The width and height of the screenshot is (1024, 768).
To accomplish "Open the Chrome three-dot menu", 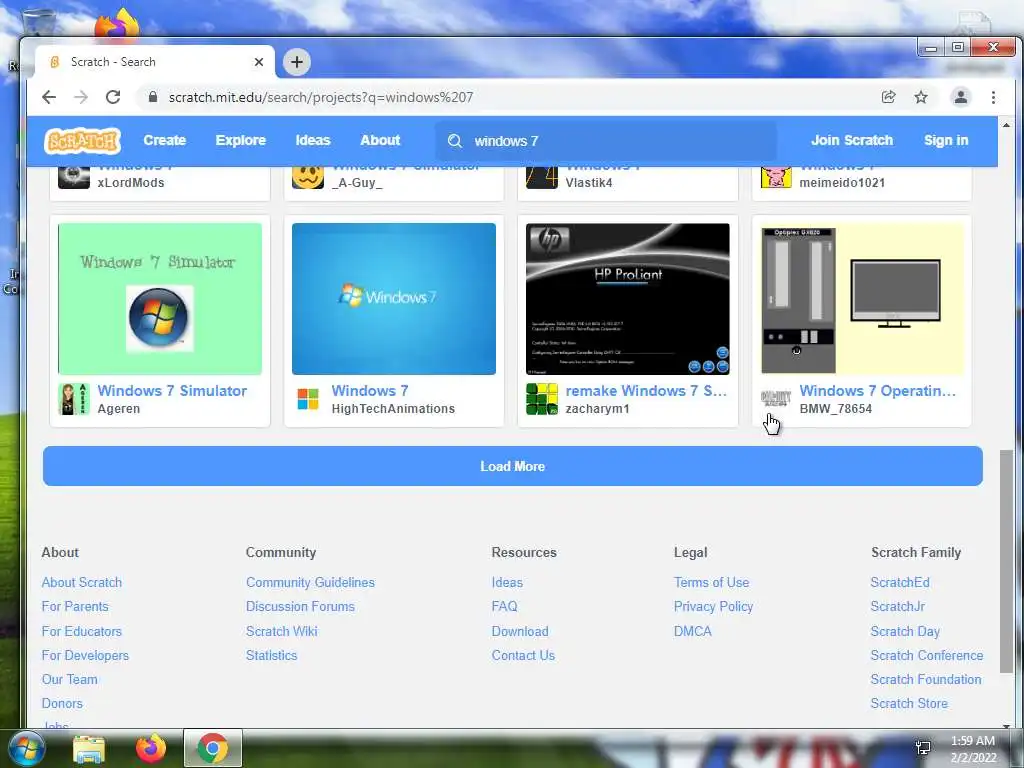I will (993, 97).
